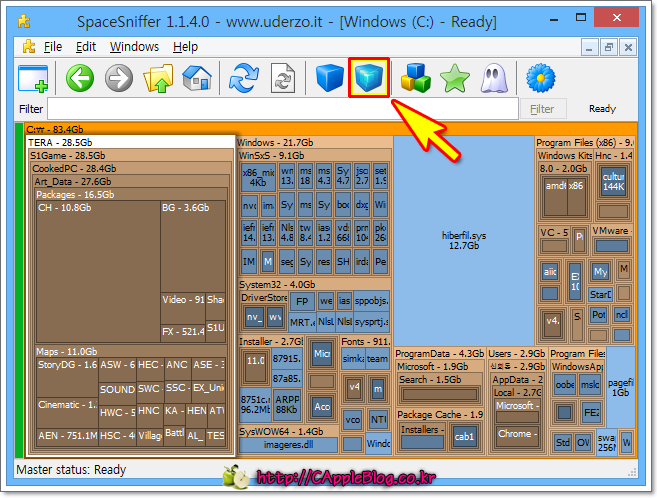Select the imageres.dll file block
Viewport: 658px width, 498px height.
288,445
